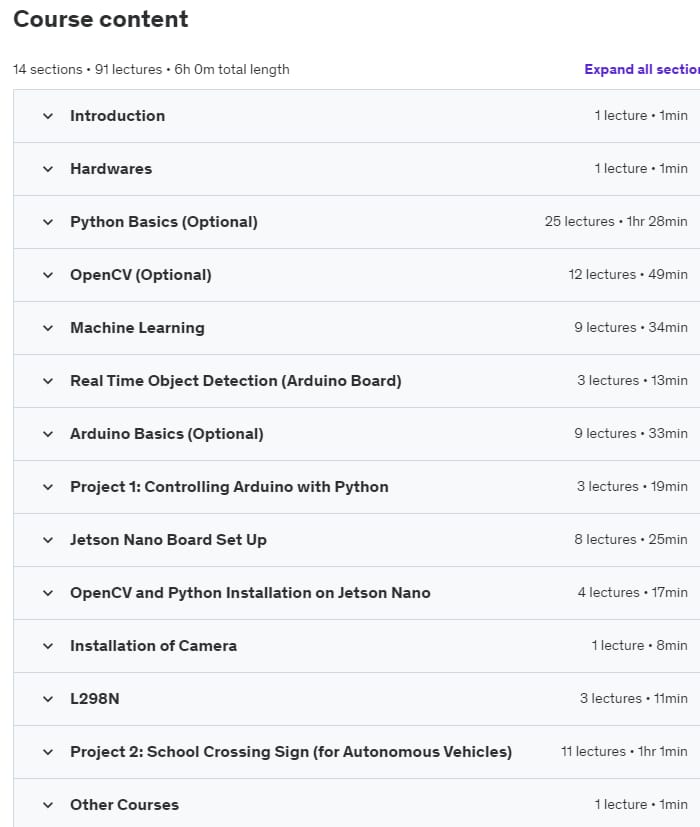Screen dimensions: 700x827
Task: Expand Arduino Basics (Optional) chevron
Action: click(48, 434)
